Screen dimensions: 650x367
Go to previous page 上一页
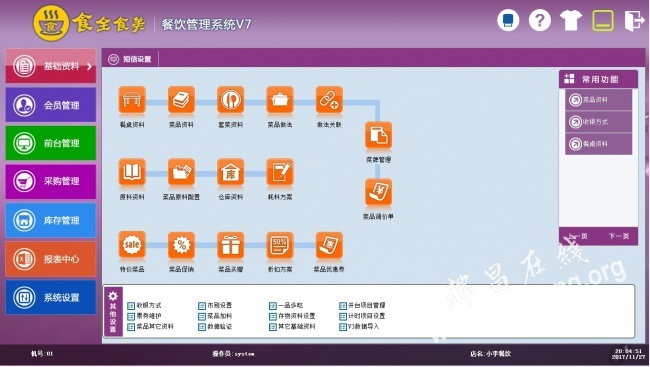578,236
